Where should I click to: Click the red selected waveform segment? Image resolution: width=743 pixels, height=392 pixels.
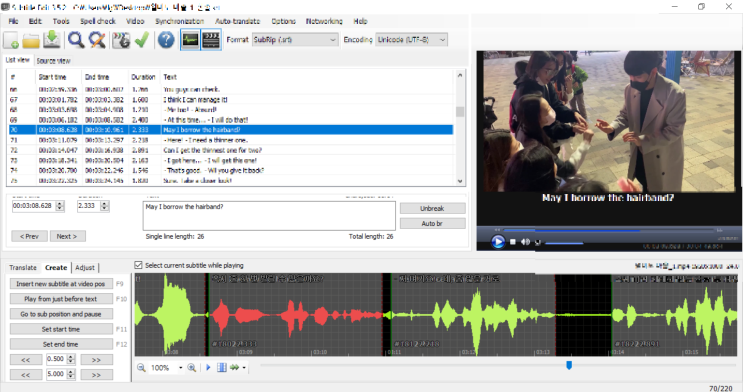[x=296, y=315]
